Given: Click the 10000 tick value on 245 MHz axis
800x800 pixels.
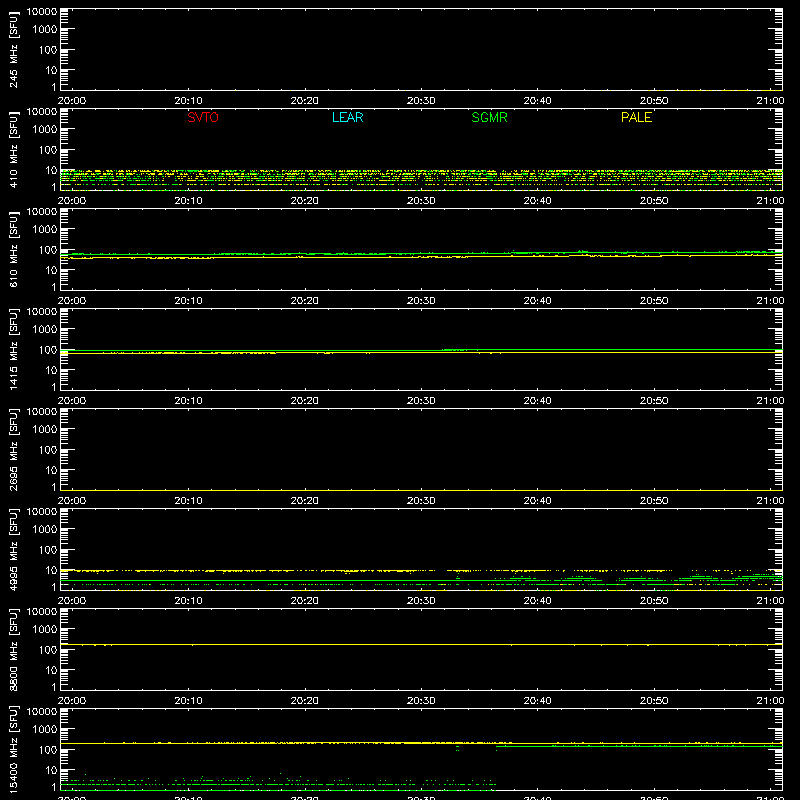Looking at the screenshot, I should 42,12.
